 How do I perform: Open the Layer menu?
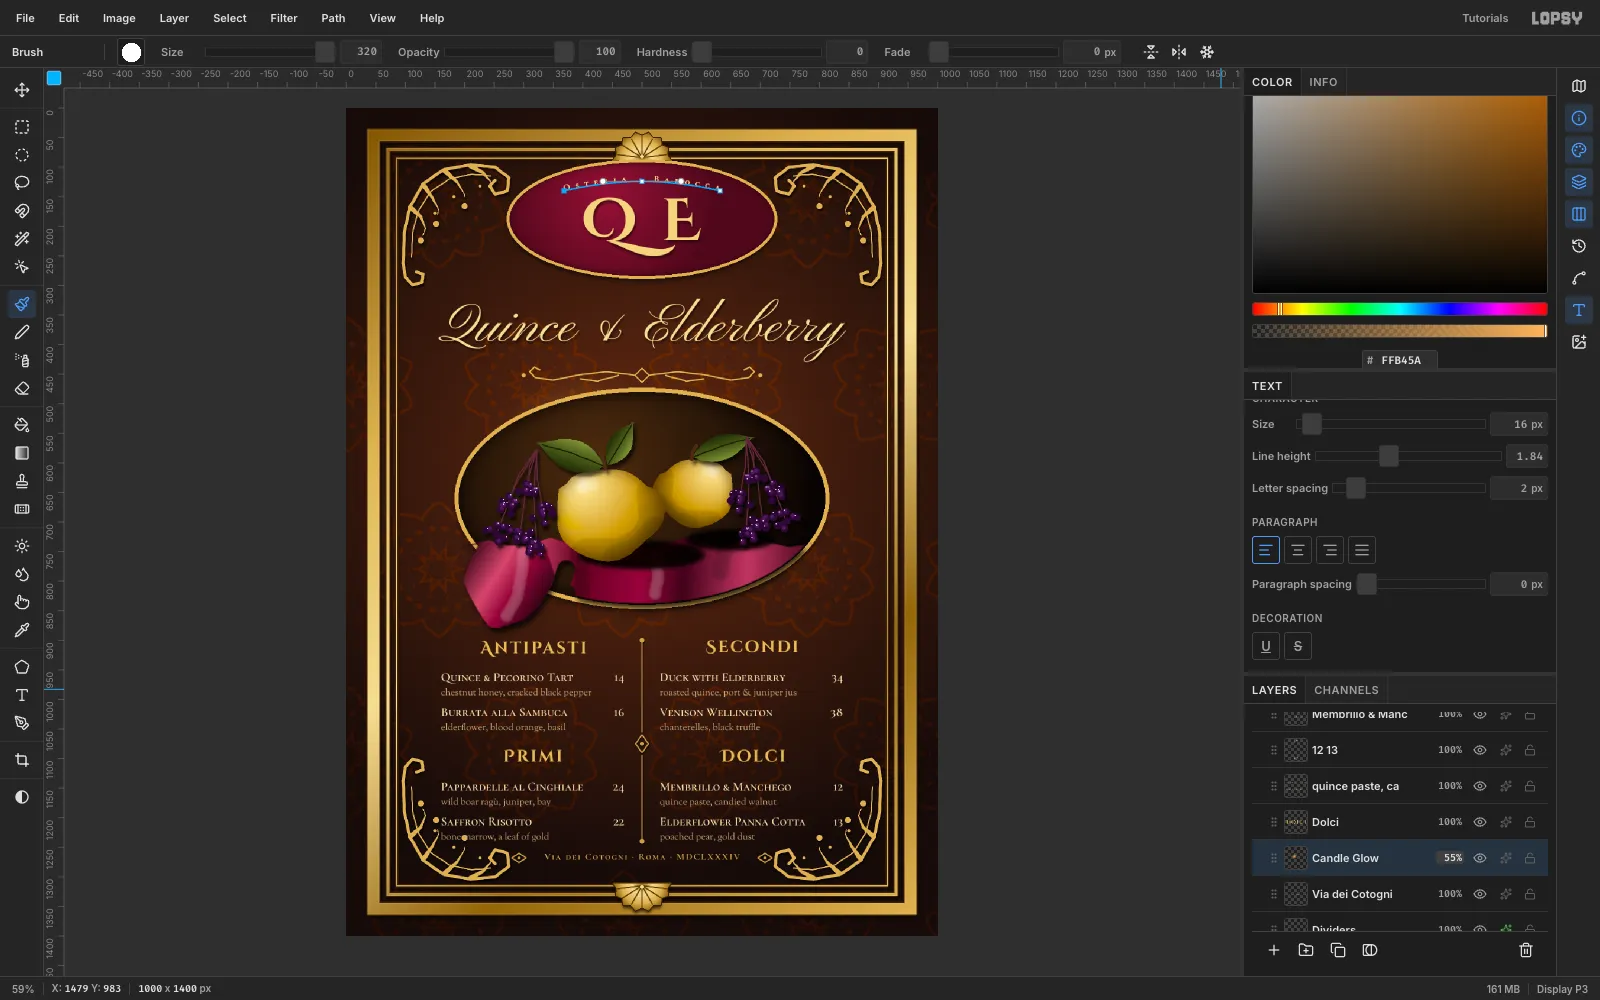(174, 18)
